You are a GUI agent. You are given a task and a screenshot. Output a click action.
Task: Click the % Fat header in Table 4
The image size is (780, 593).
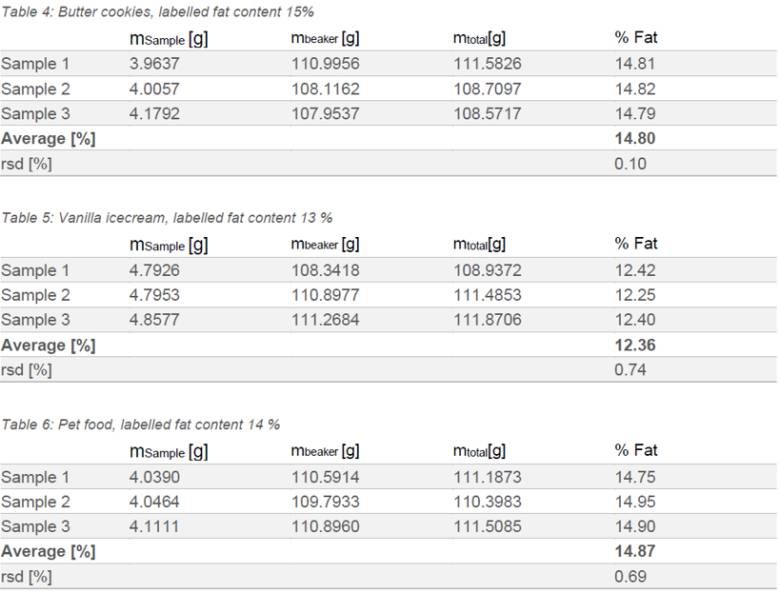[636, 37]
